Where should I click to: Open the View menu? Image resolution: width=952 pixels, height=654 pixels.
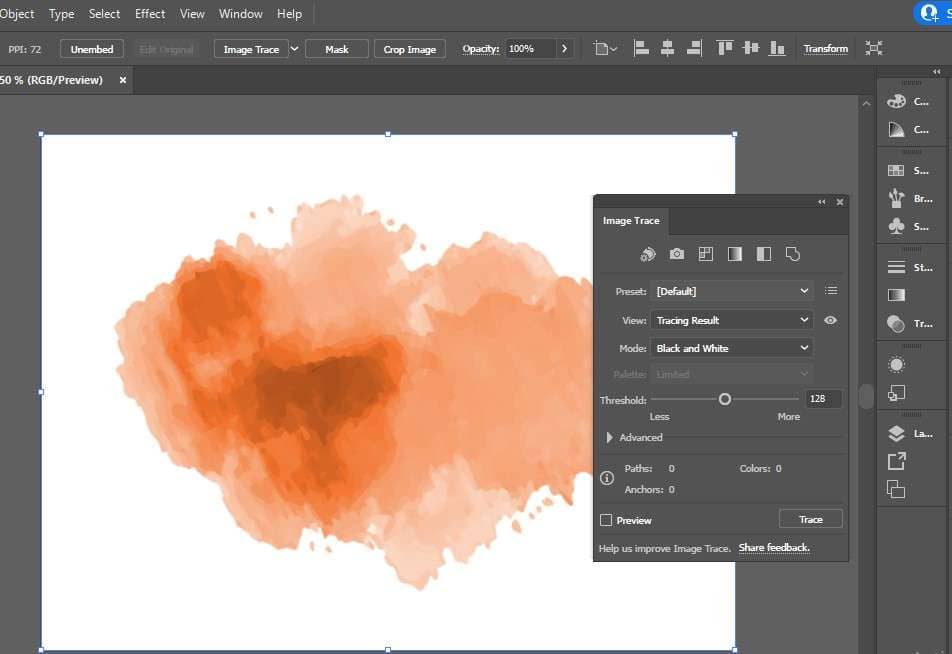coord(192,13)
